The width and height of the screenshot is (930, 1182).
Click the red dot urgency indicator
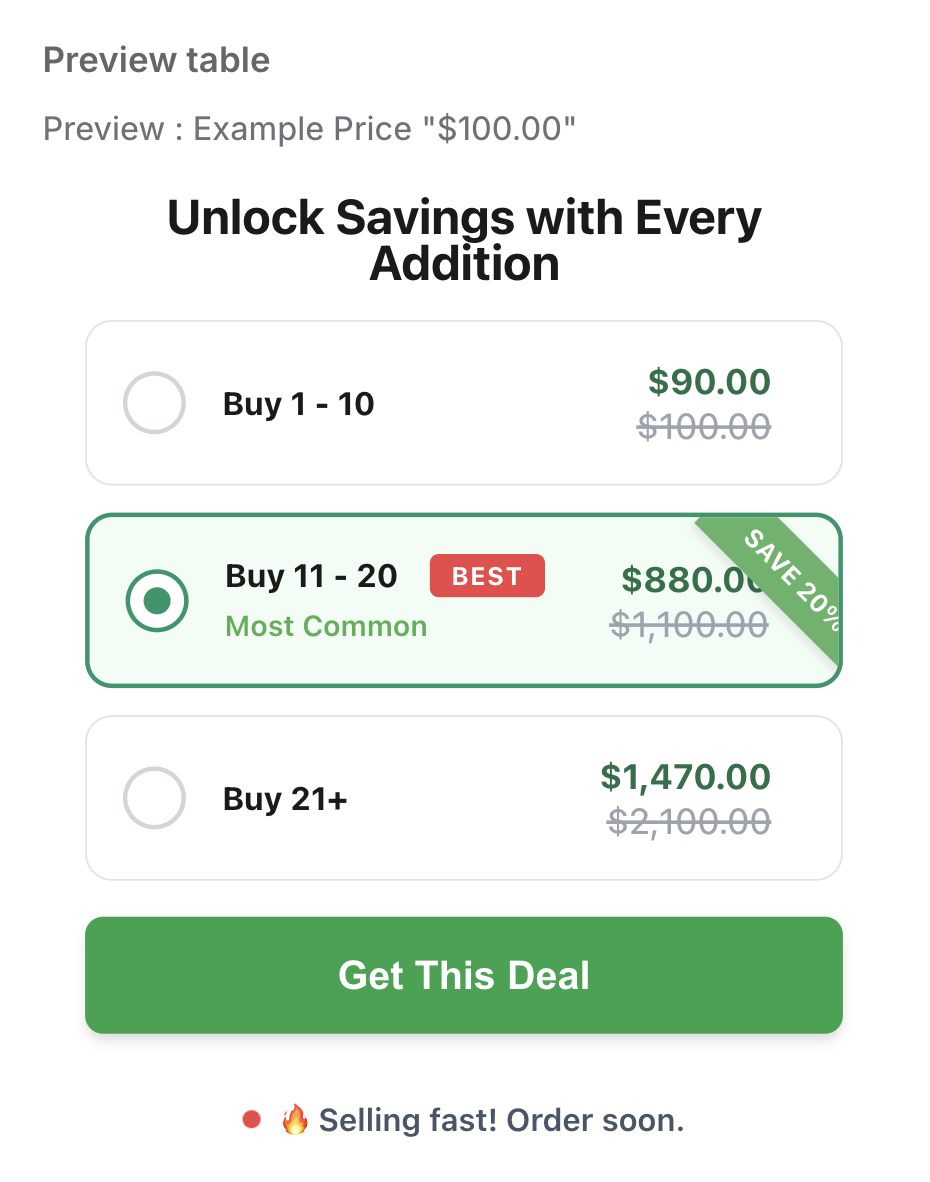coord(252,1120)
